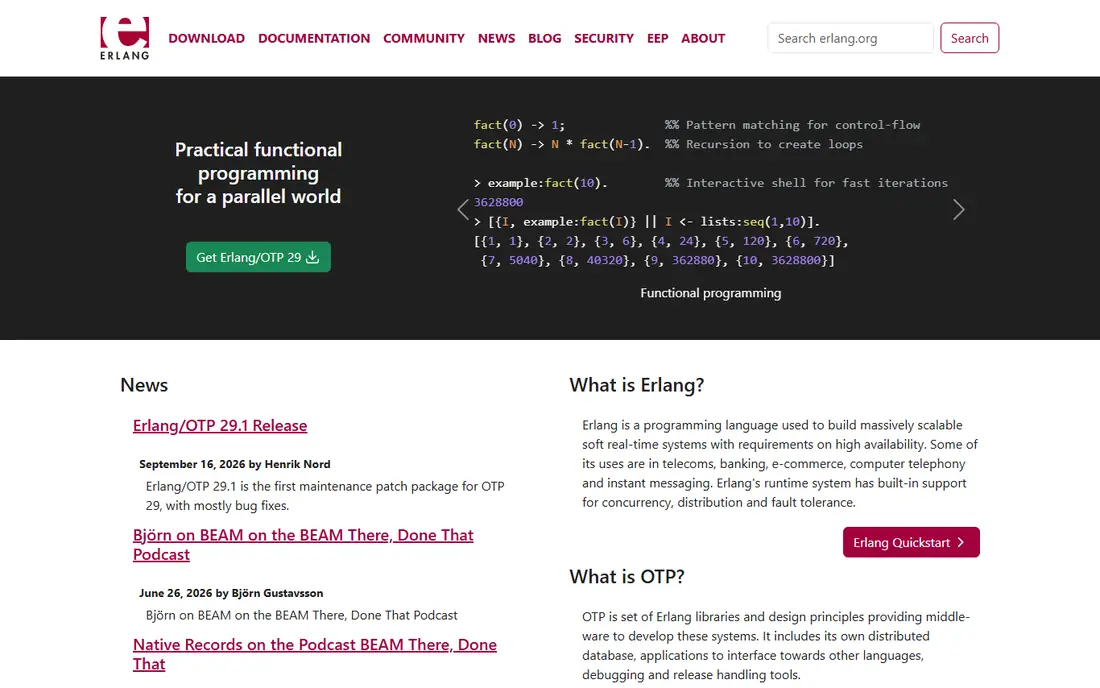Click the Functional programming slide caption
The width and height of the screenshot is (1100, 688).
(711, 293)
